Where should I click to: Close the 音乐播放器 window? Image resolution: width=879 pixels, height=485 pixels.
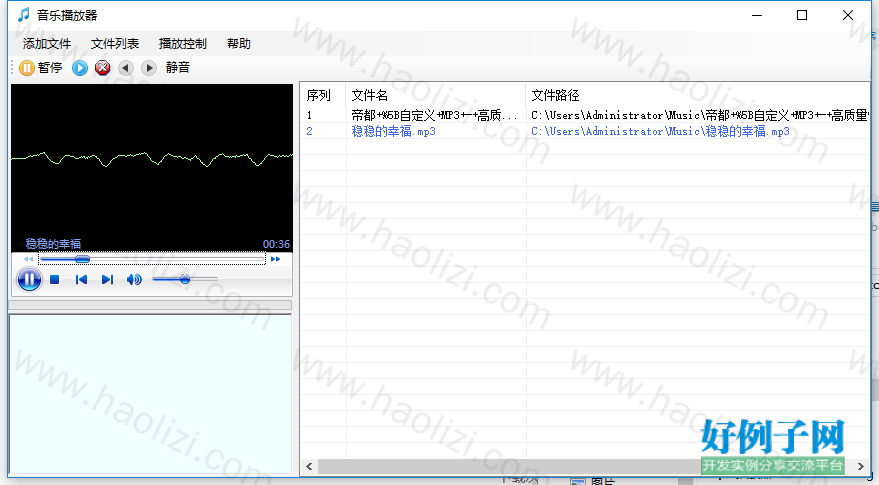848,15
